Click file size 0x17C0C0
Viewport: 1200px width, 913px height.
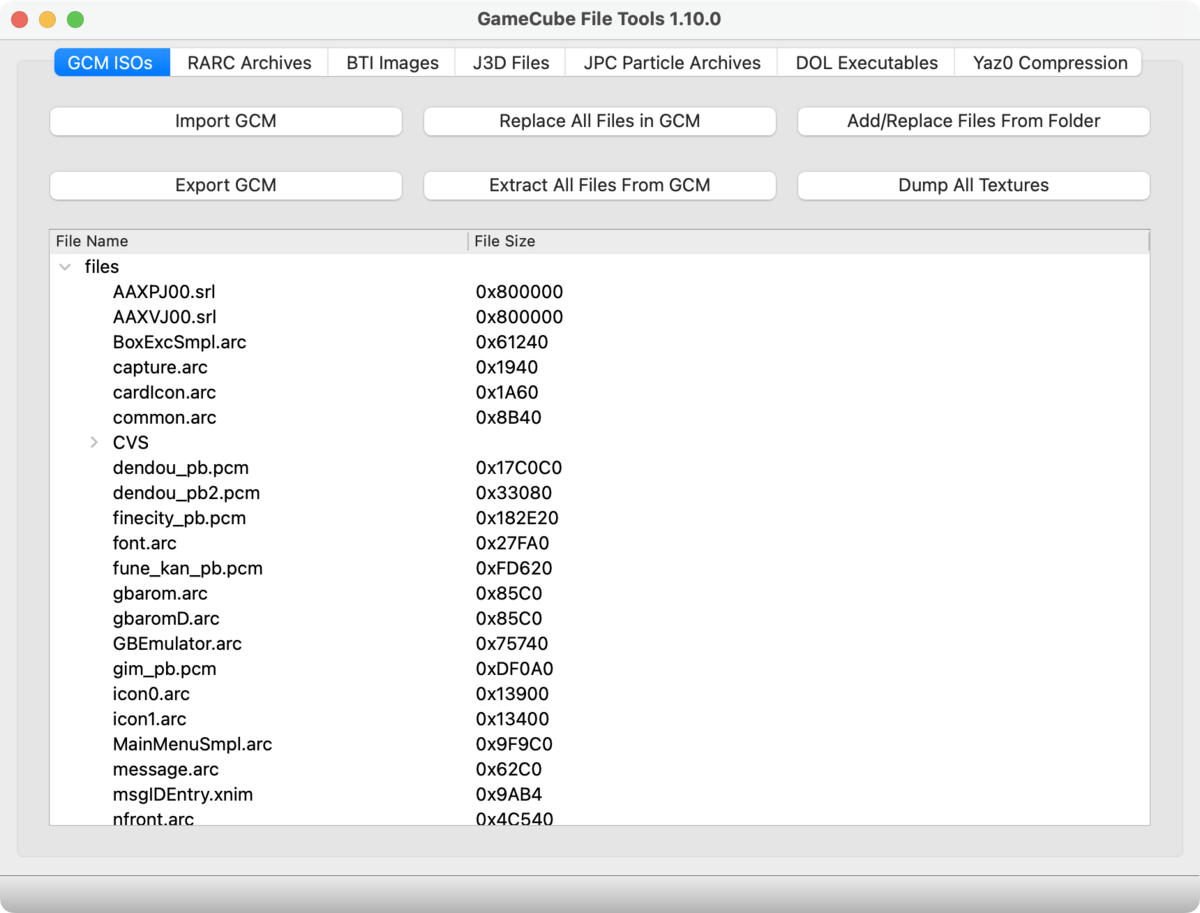[x=518, y=468]
